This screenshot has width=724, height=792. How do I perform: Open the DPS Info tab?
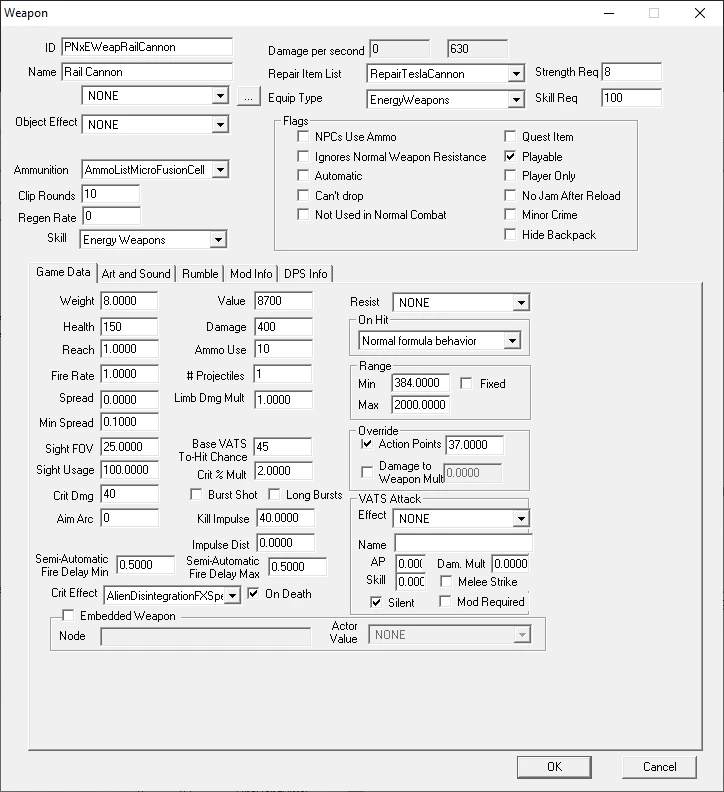coord(306,274)
